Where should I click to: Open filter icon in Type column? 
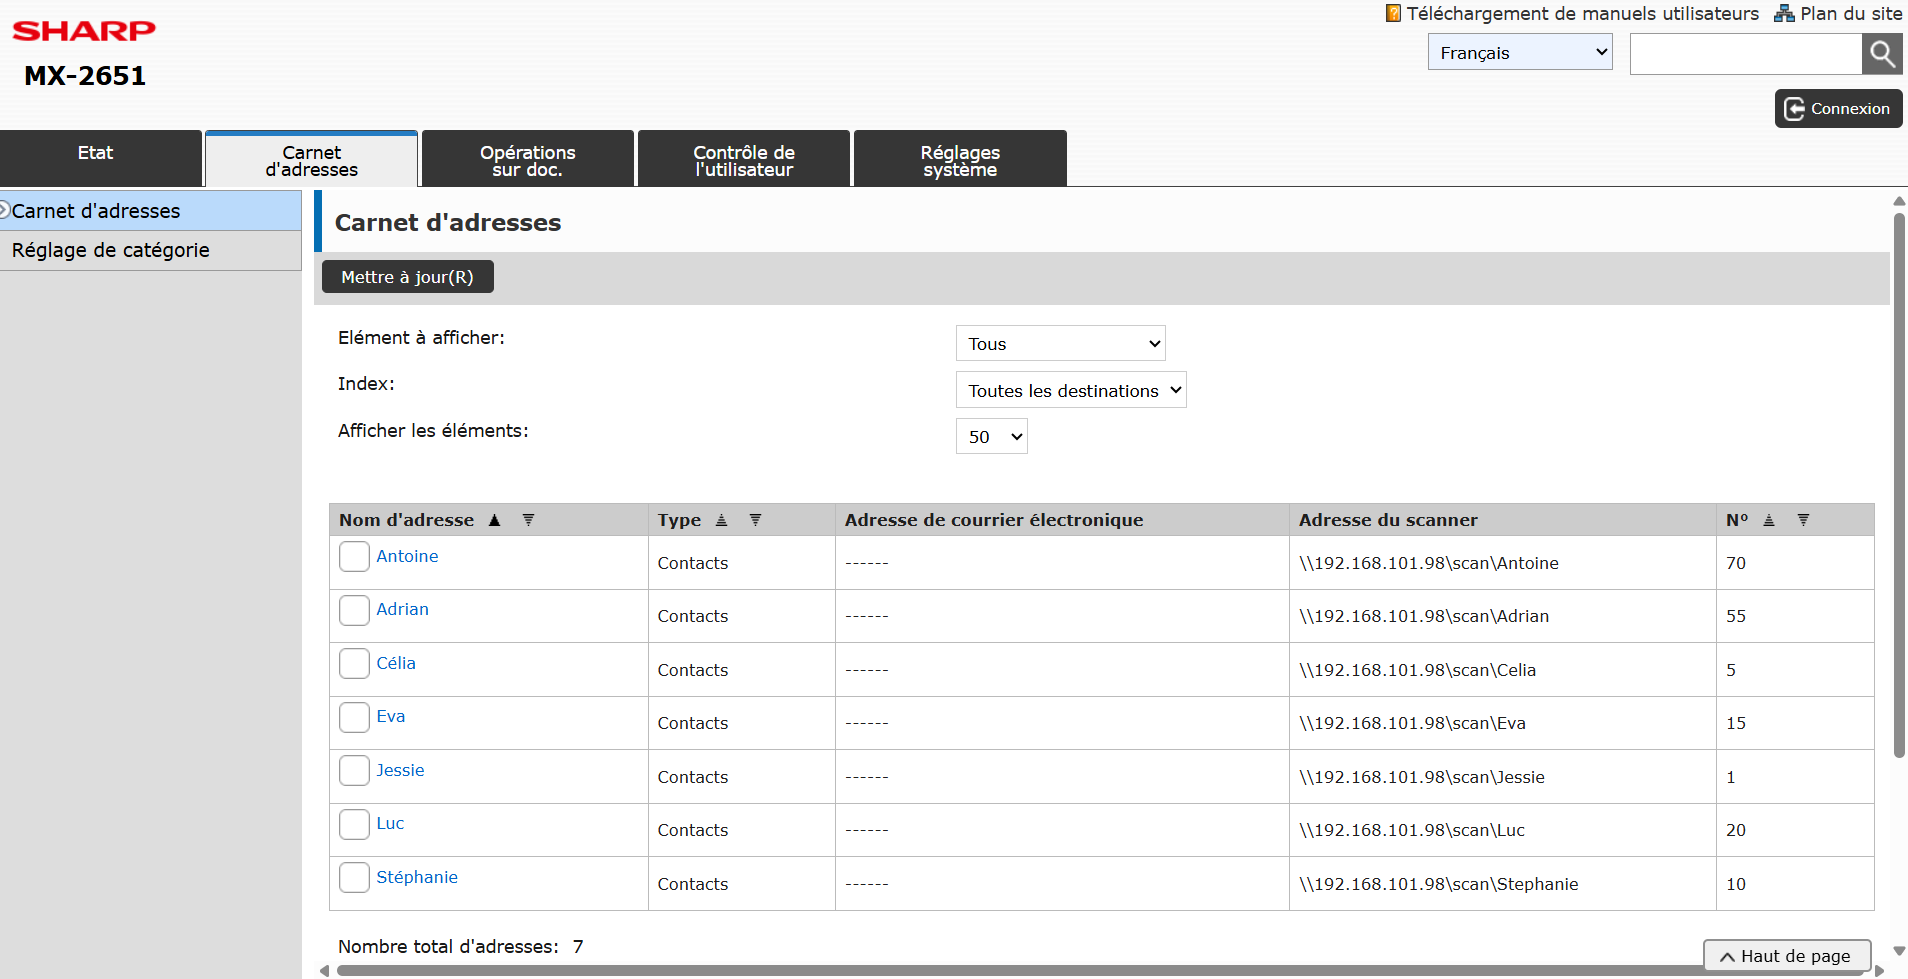pyautogui.click(x=755, y=520)
